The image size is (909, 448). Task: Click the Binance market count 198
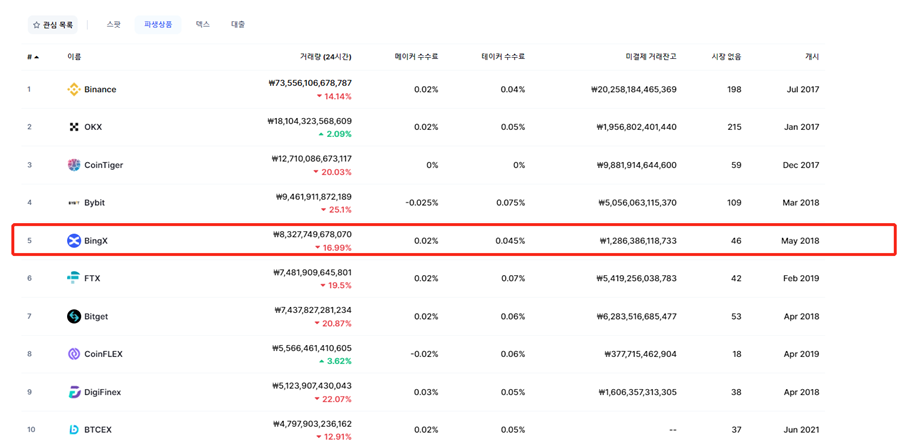pyautogui.click(x=735, y=90)
